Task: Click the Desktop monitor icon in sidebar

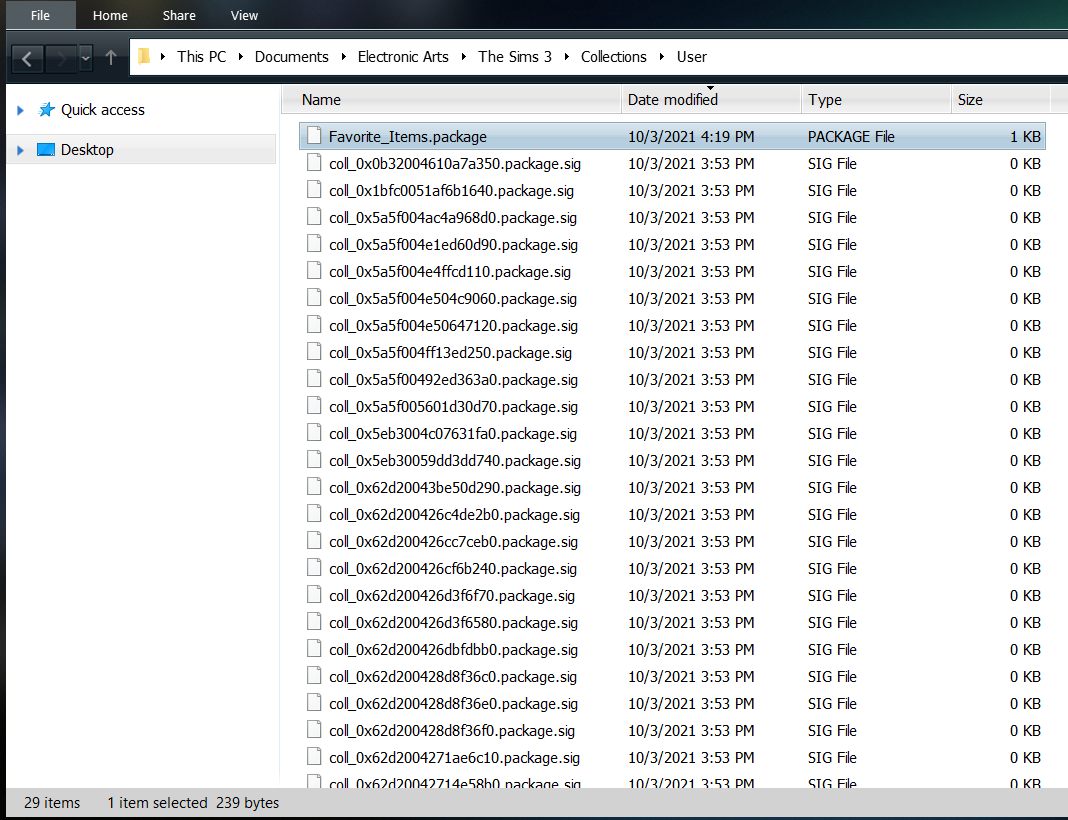Action: coord(46,150)
